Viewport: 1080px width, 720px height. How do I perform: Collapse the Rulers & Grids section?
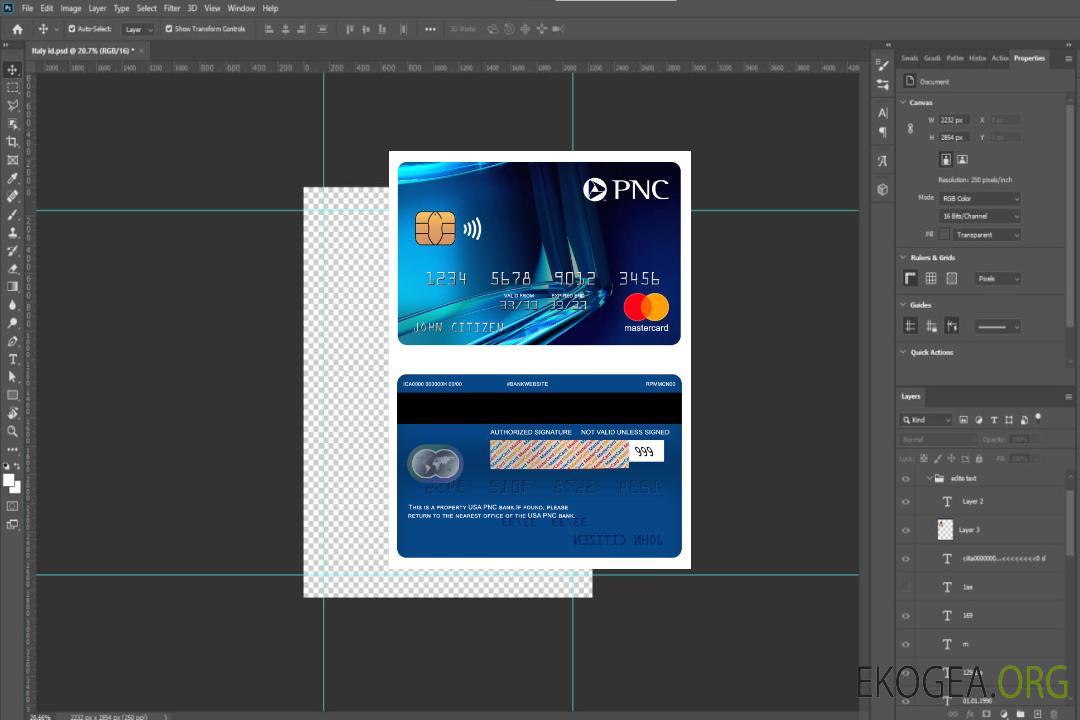[903, 257]
